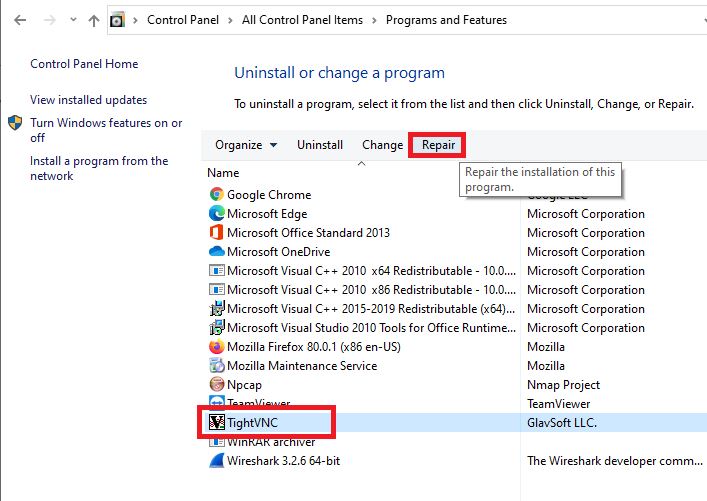Click the Control Panel address bar icon
Screen dimensions: 707x501
pyautogui.click(x=117, y=20)
